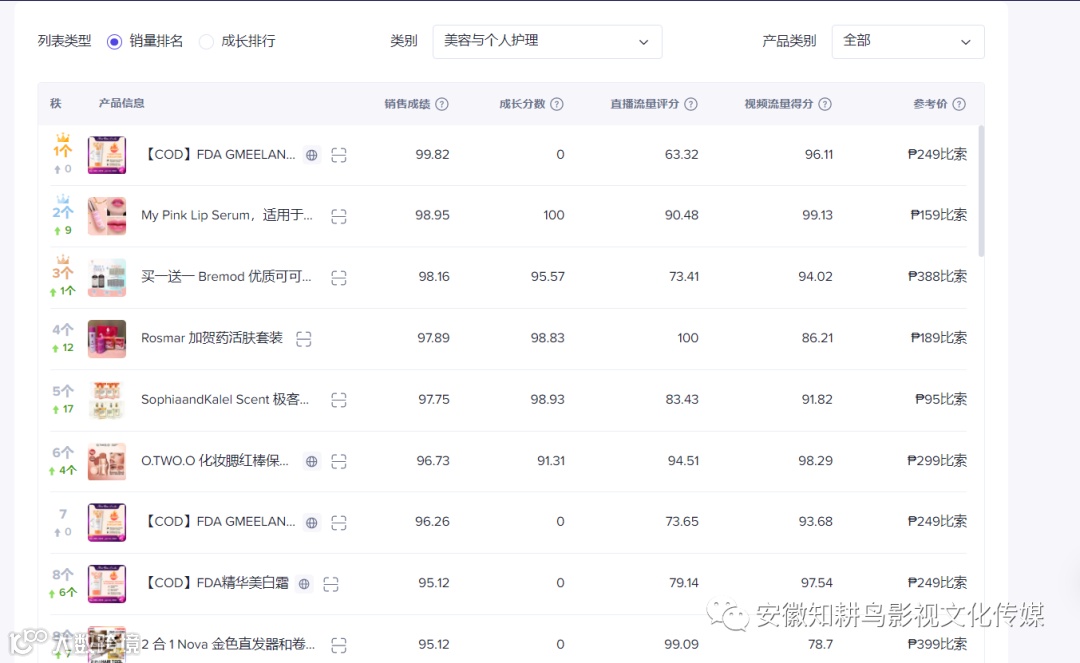
Task: Click scan icon on Bremod row
Action: point(338,277)
